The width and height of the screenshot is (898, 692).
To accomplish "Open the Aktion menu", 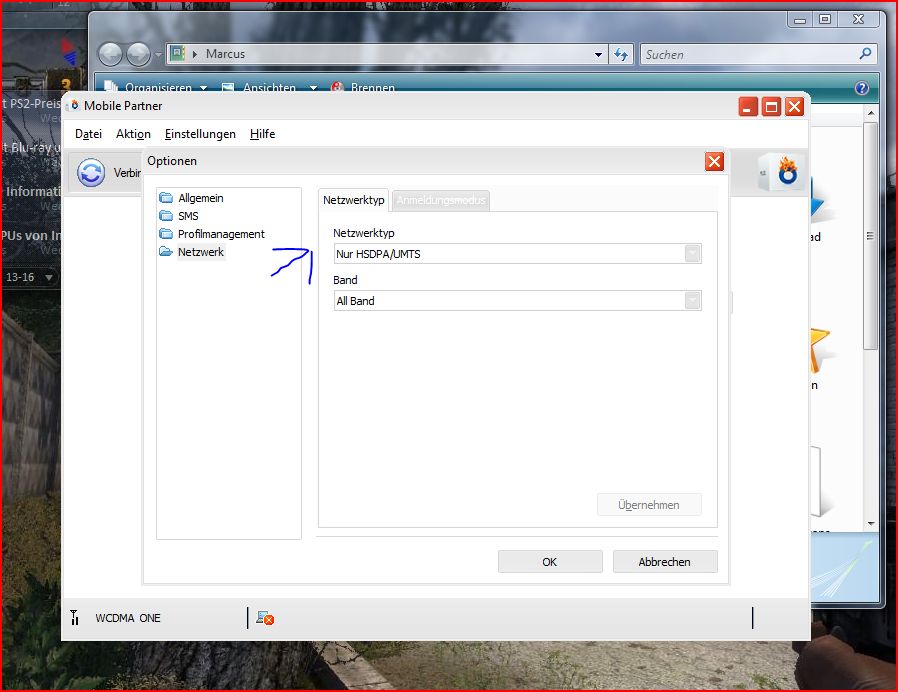I will pos(133,134).
